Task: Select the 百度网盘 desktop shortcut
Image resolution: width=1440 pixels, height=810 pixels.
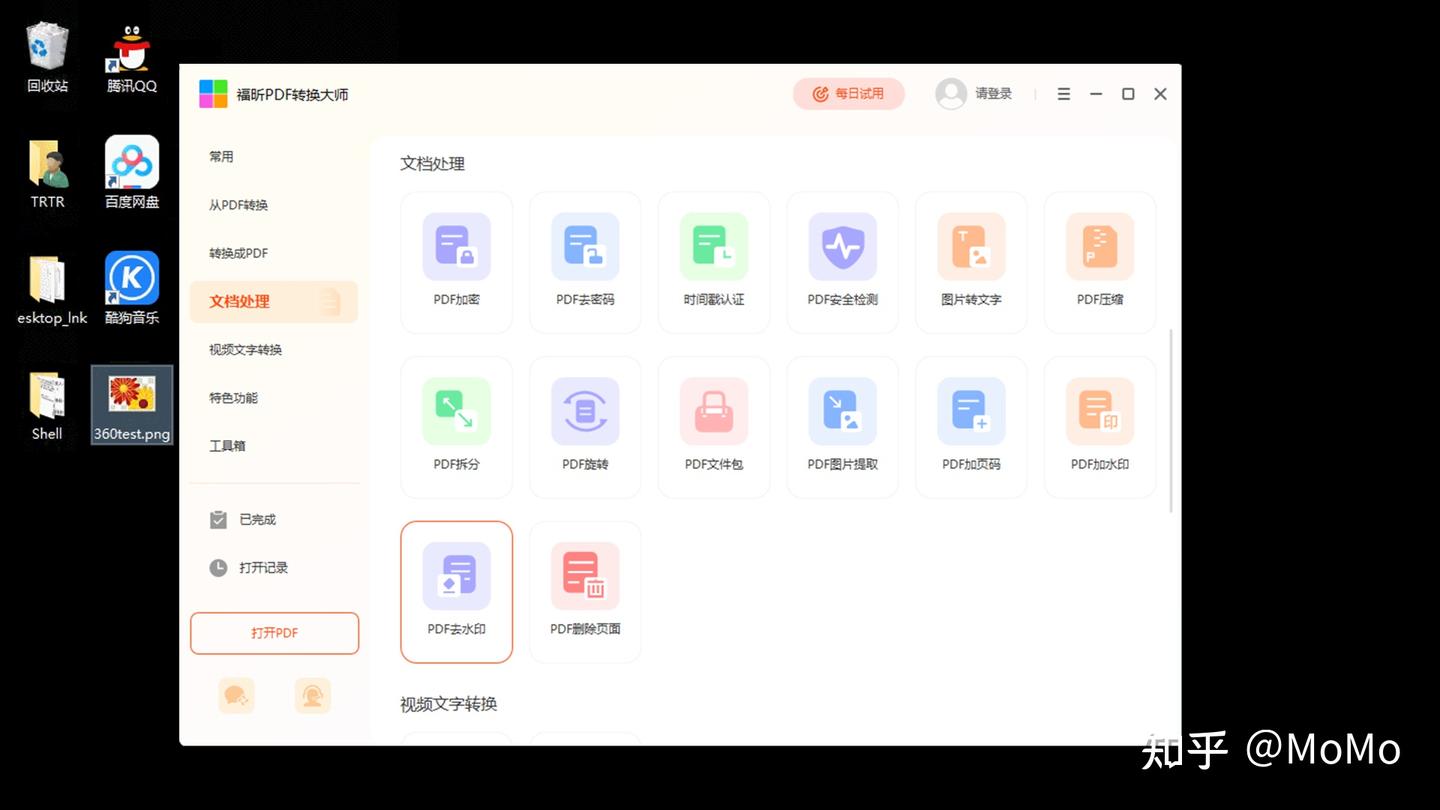Action: pyautogui.click(x=132, y=173)
